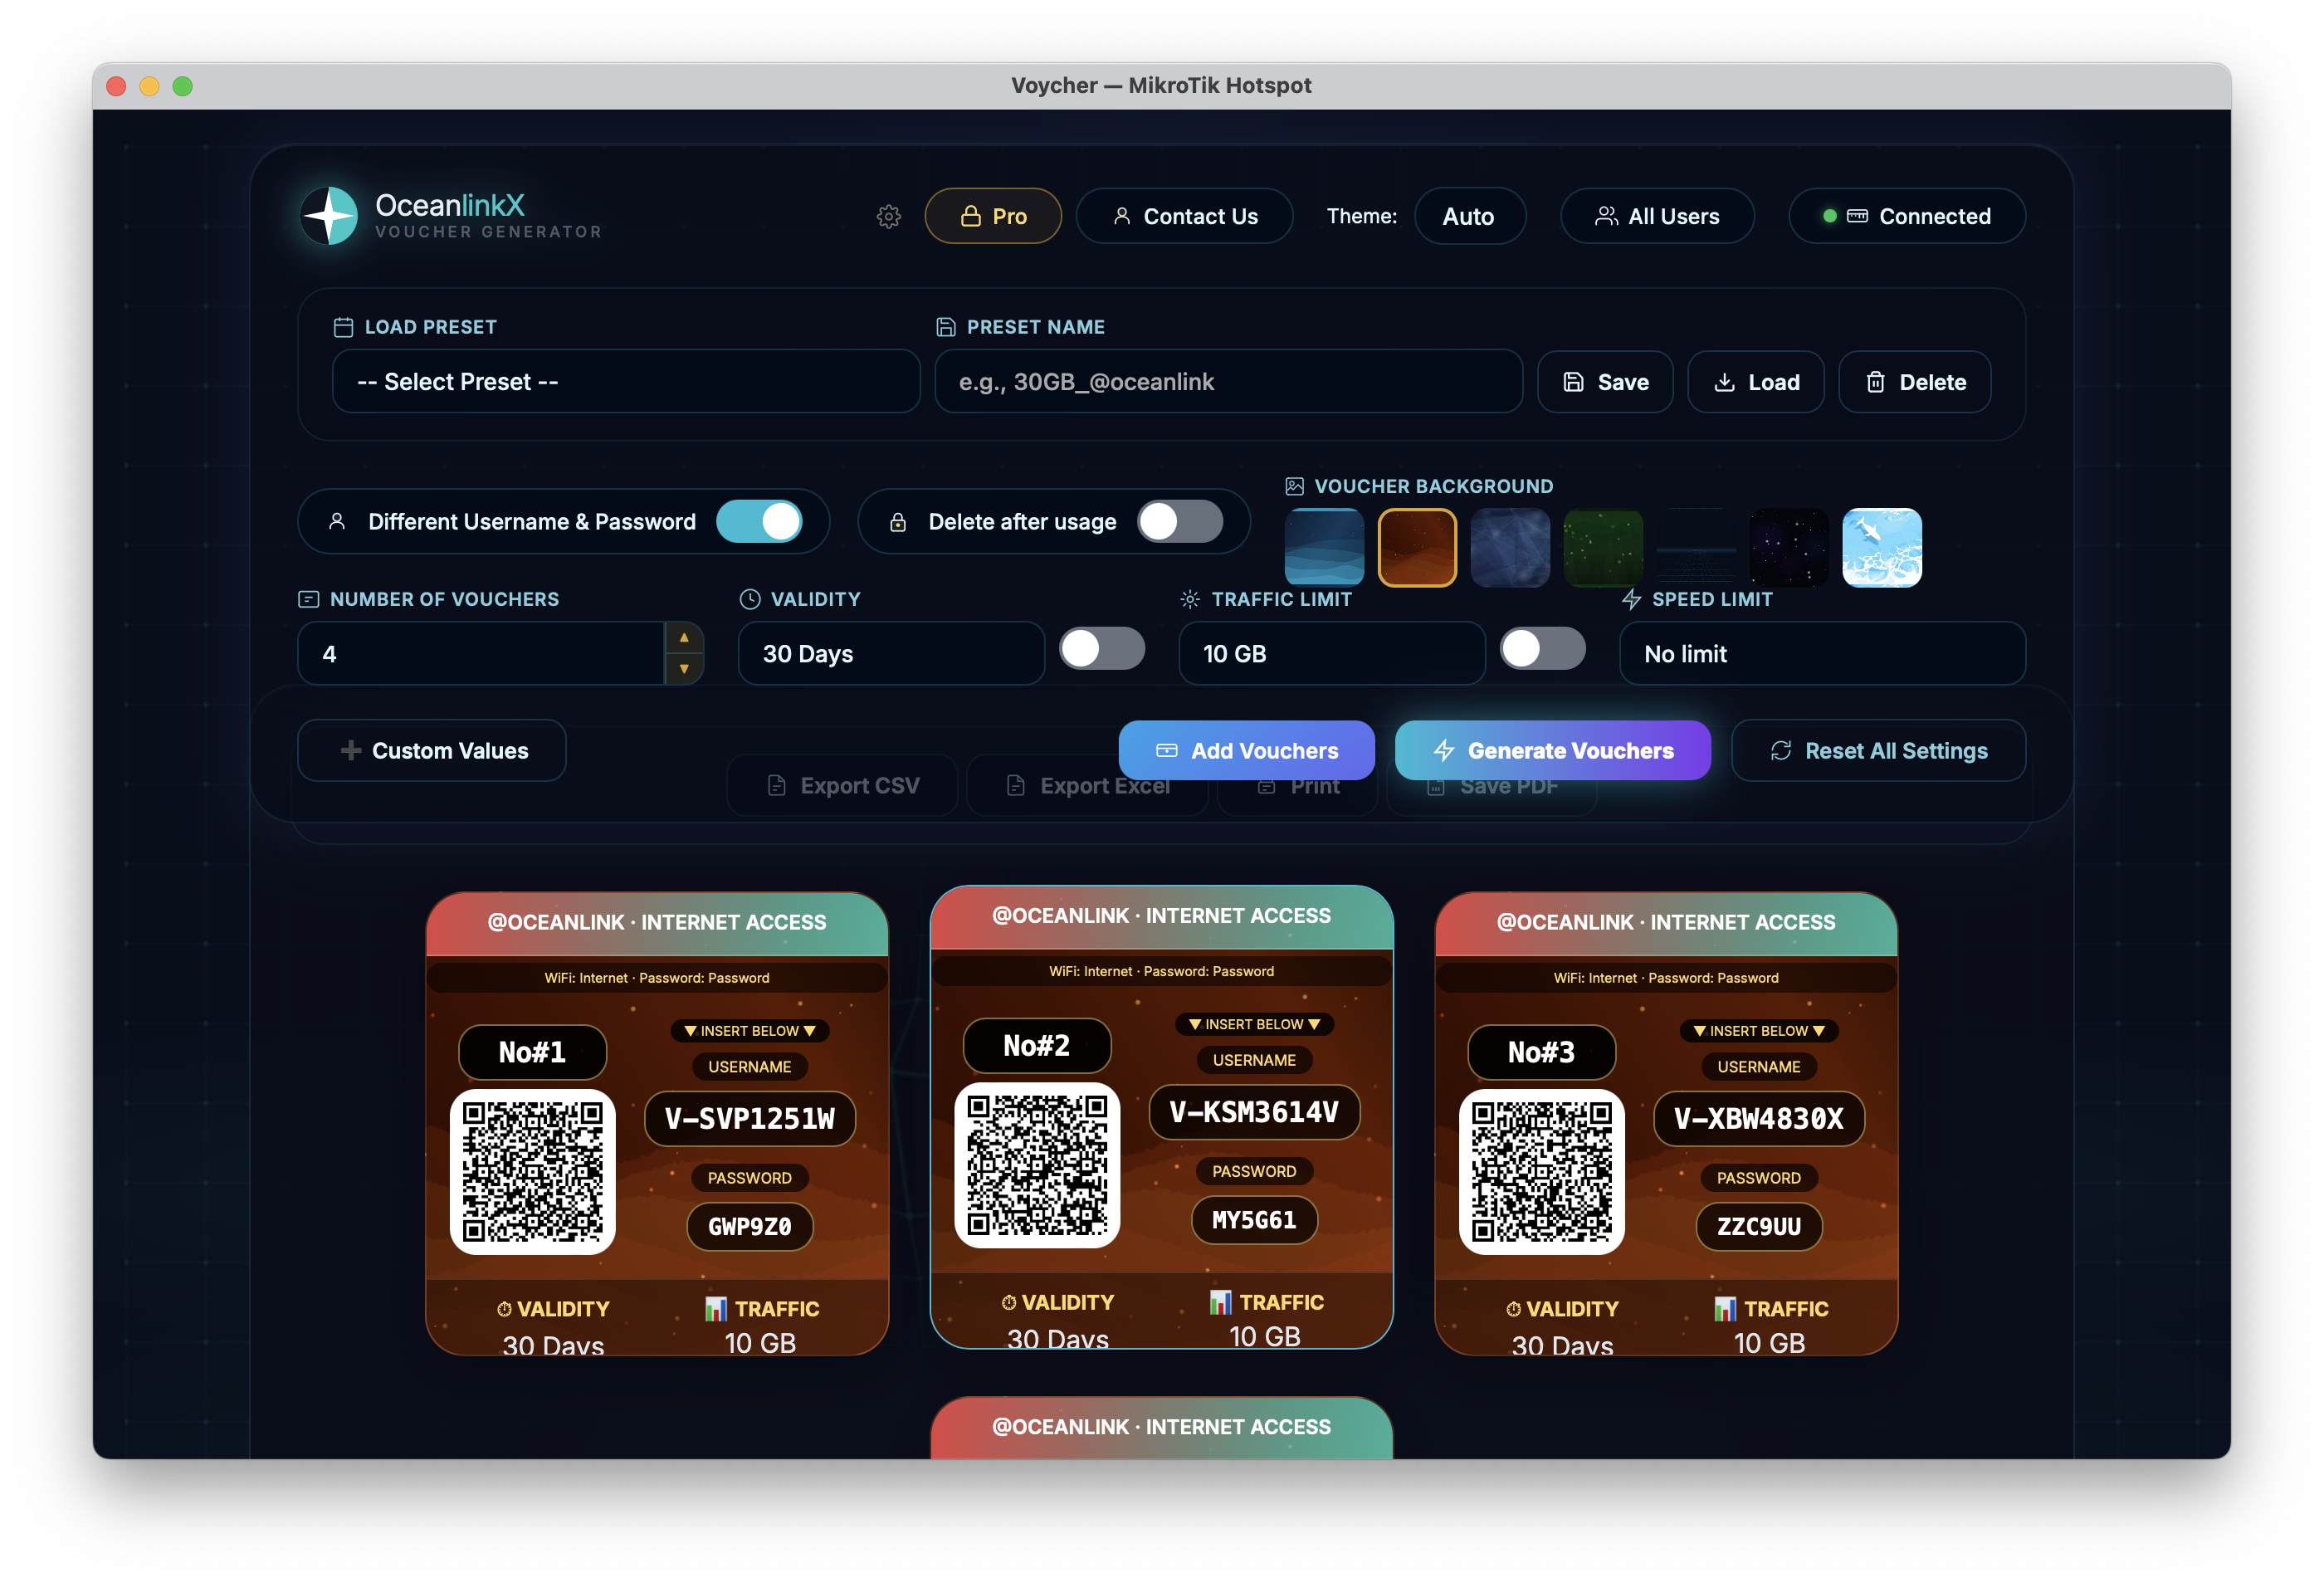
Task: Toggle the switch beside Traffic Limit
Action: point(1543,649)
